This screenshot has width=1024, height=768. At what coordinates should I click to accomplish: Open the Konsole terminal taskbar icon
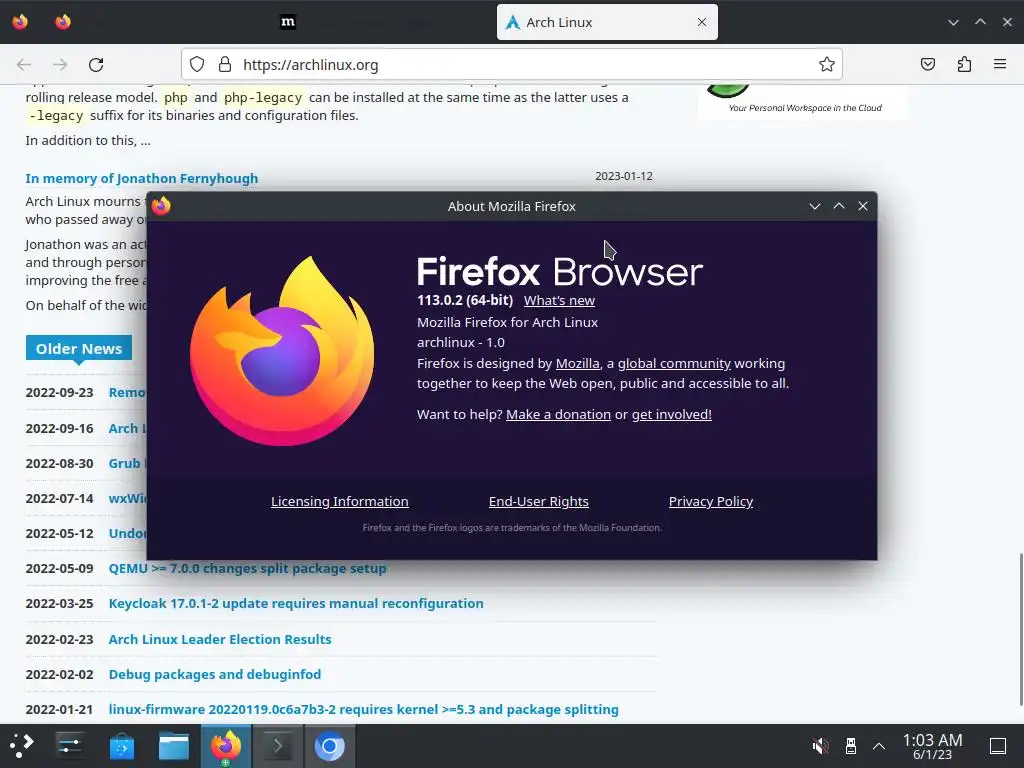(x=278, y=746)
